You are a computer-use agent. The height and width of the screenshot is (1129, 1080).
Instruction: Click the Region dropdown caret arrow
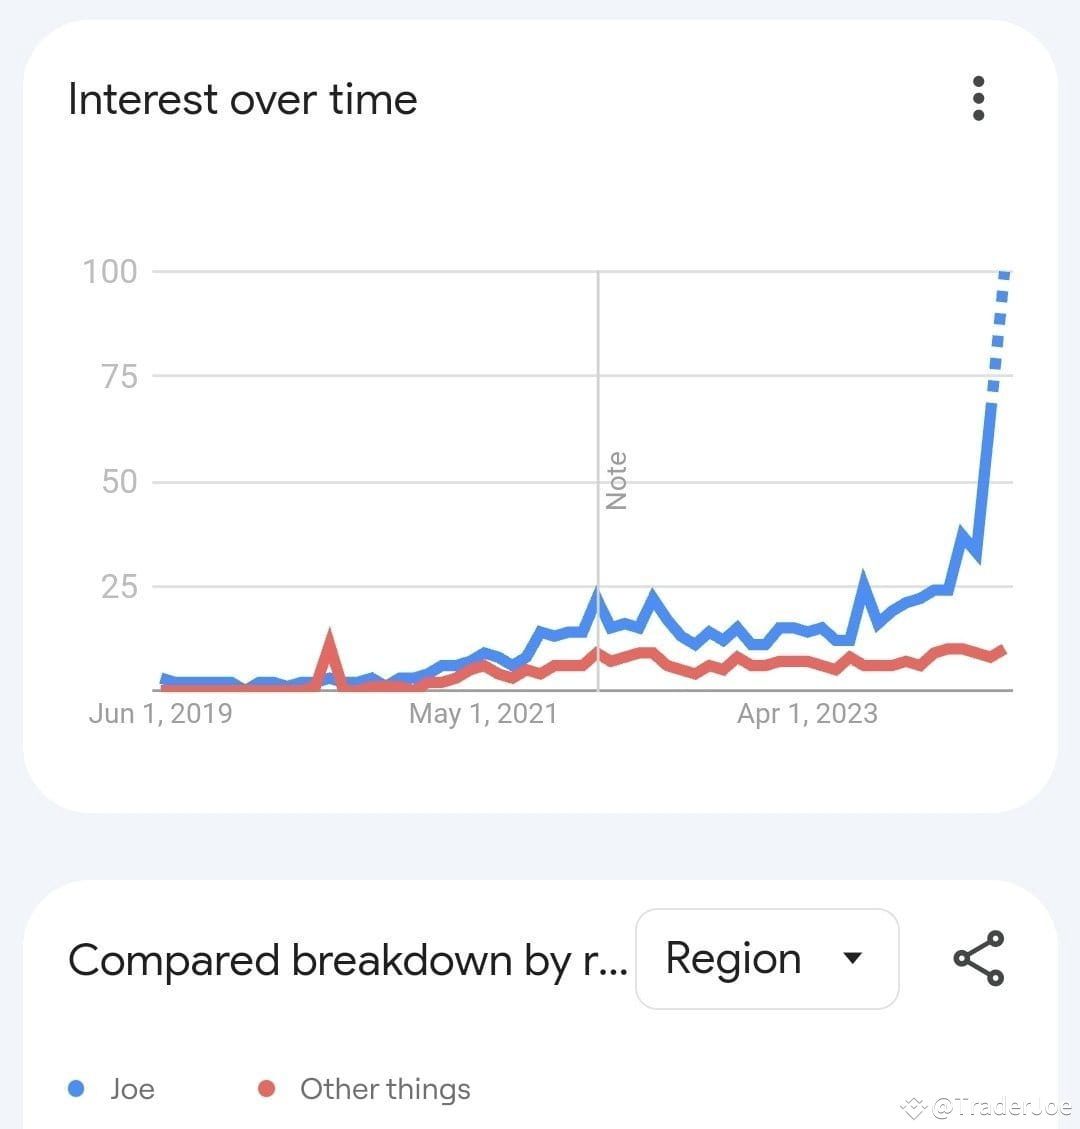853,958
